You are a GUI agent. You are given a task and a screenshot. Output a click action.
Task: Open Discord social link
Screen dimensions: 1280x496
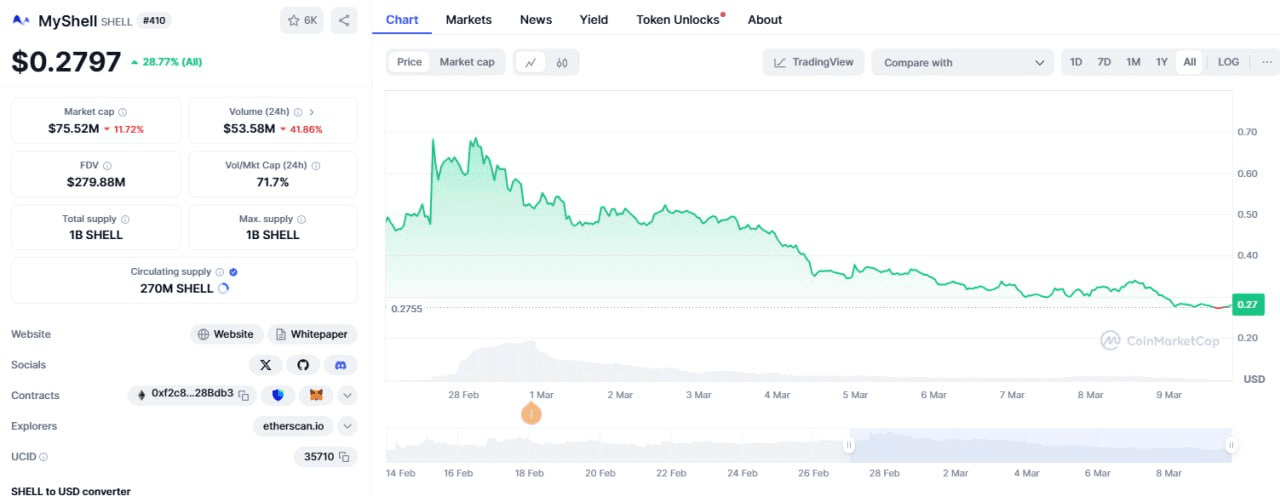click(x=341, y=365)
